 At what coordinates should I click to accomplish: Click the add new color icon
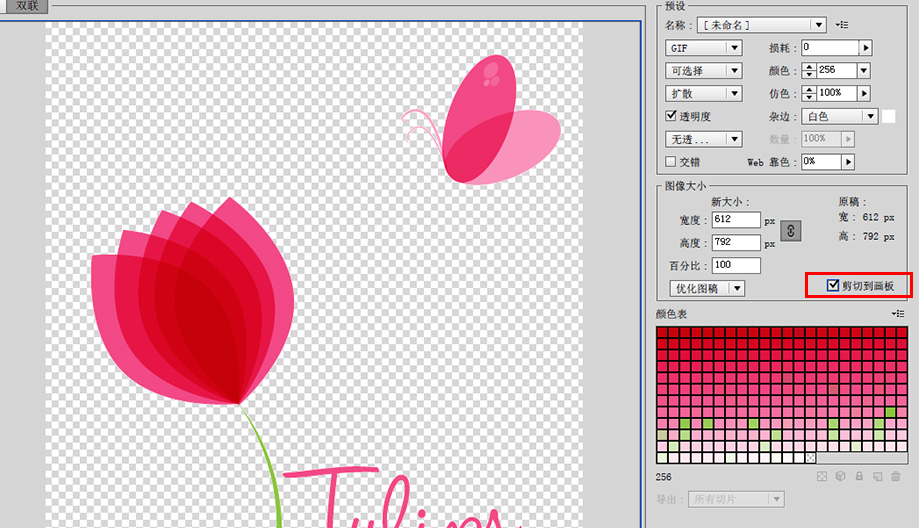click(x=876, y=477)
